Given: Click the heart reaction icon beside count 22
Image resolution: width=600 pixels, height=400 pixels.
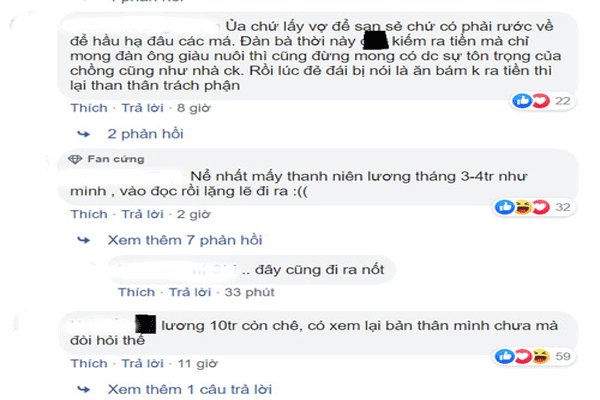Looking at the screenshot, I should pos(541,101).
